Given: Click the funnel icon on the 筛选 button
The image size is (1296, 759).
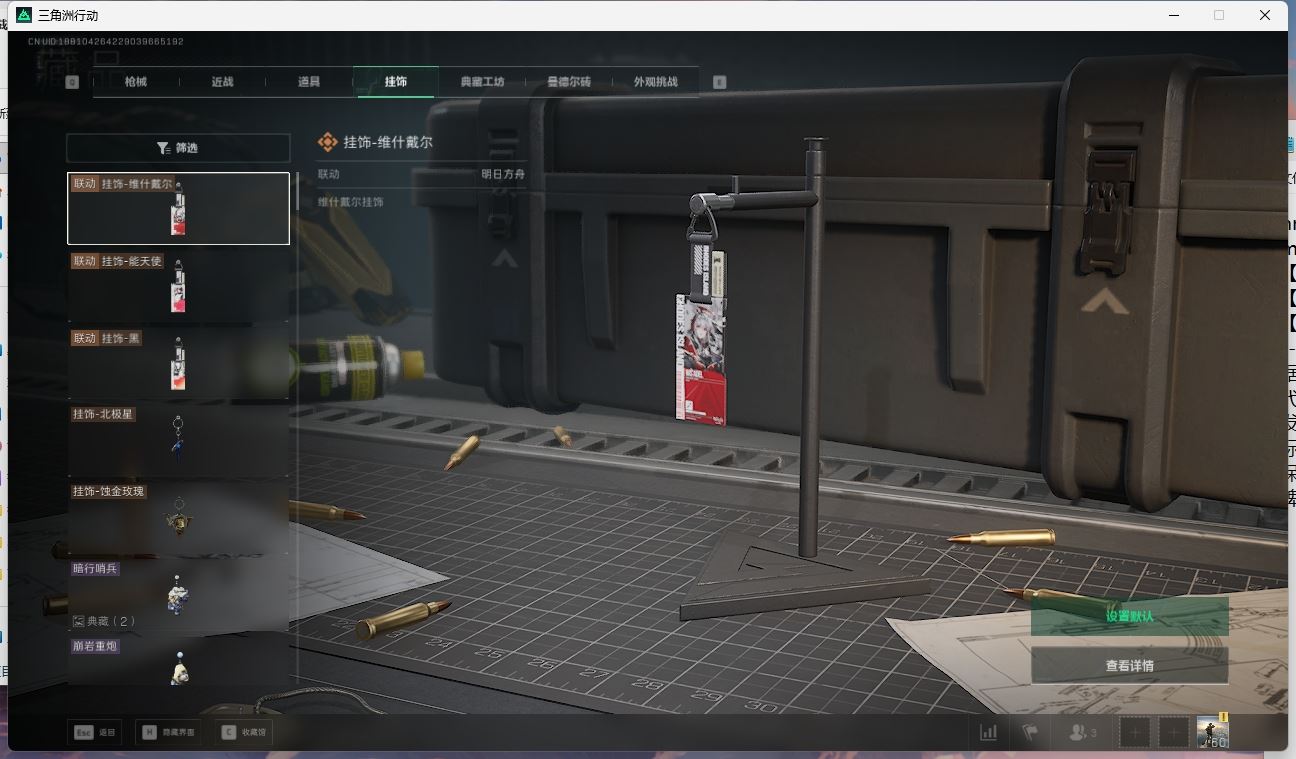Looking at the screenshot, I should (x=163, y=147).
